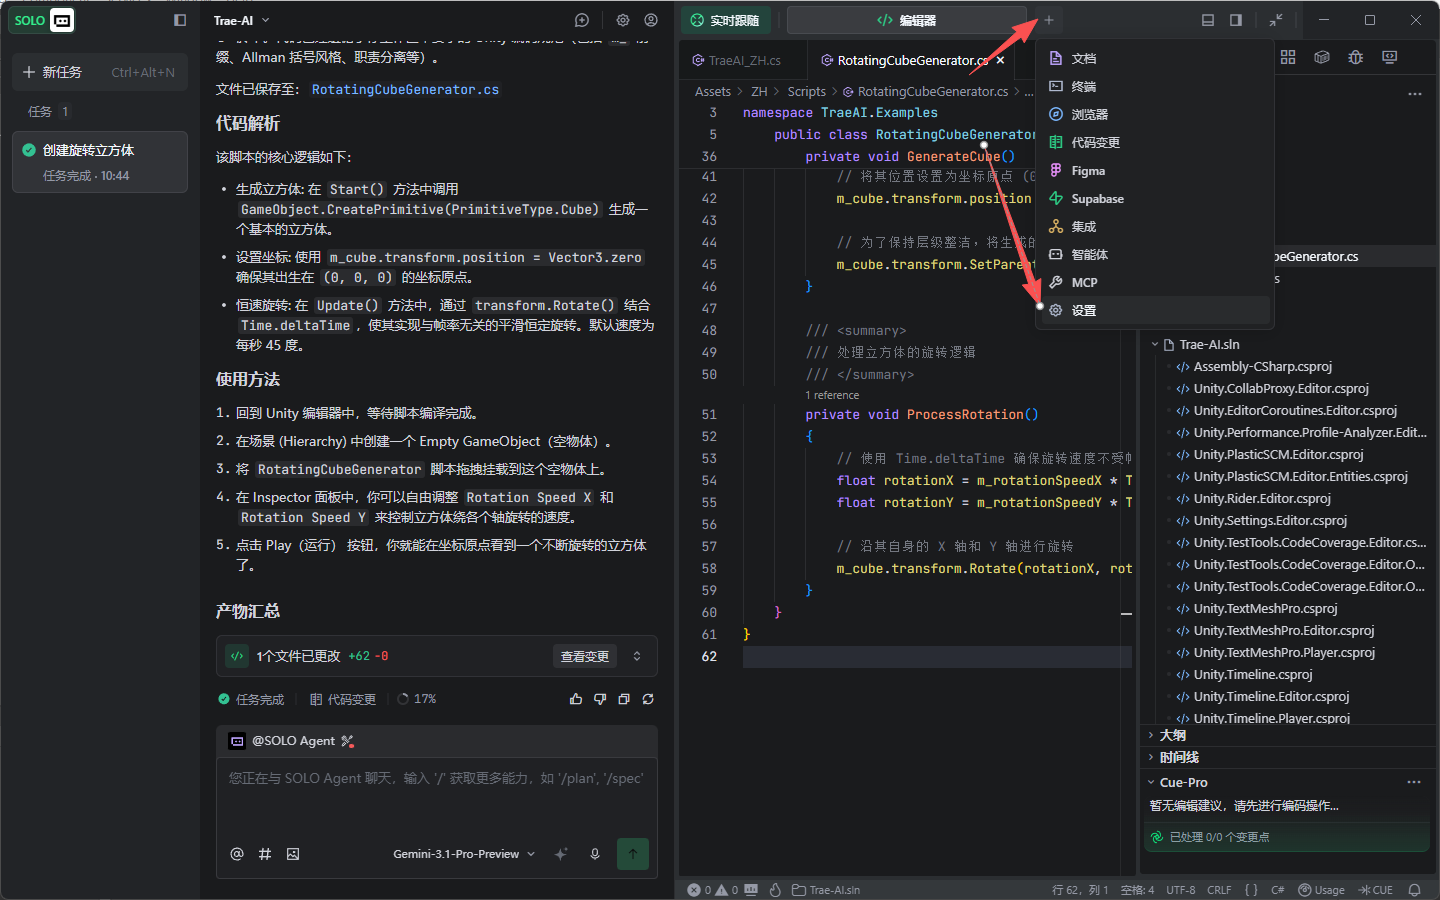Click the '1 reference' code lens
This screenshot has width=1440, height=900.
point(832,395)
